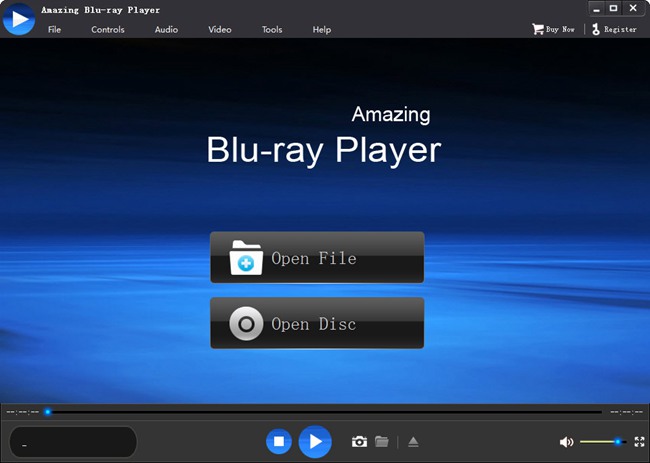Image resolution: width=650 pixels, height=463 pixels.
Task: Open the Controls menu
Action: tap(108, 29)
